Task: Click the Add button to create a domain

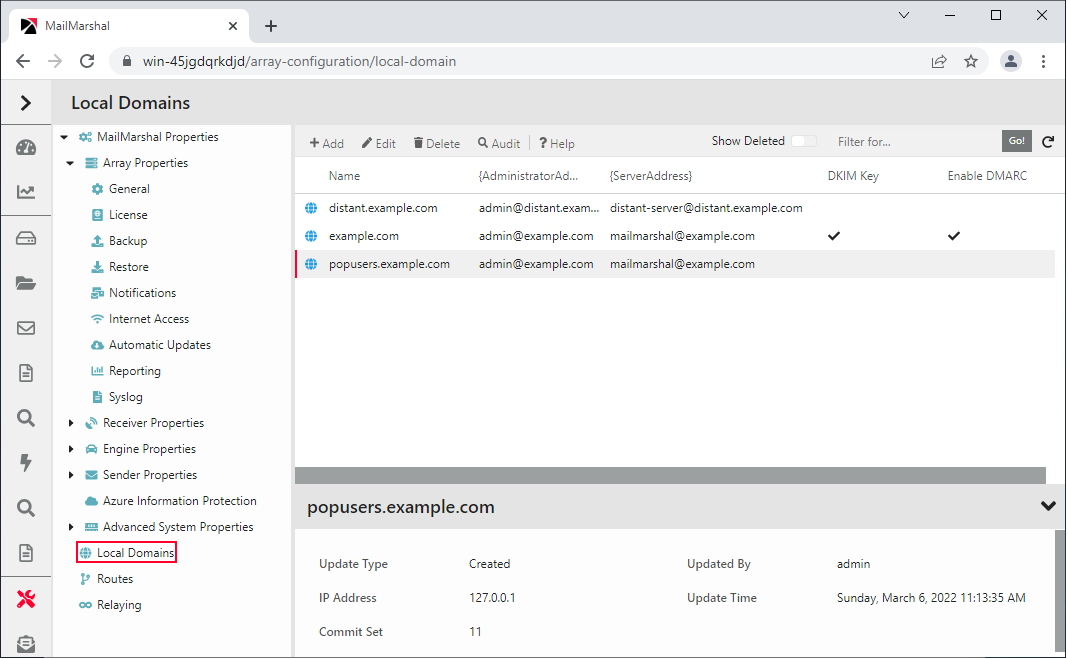Action: pos(326,142)
